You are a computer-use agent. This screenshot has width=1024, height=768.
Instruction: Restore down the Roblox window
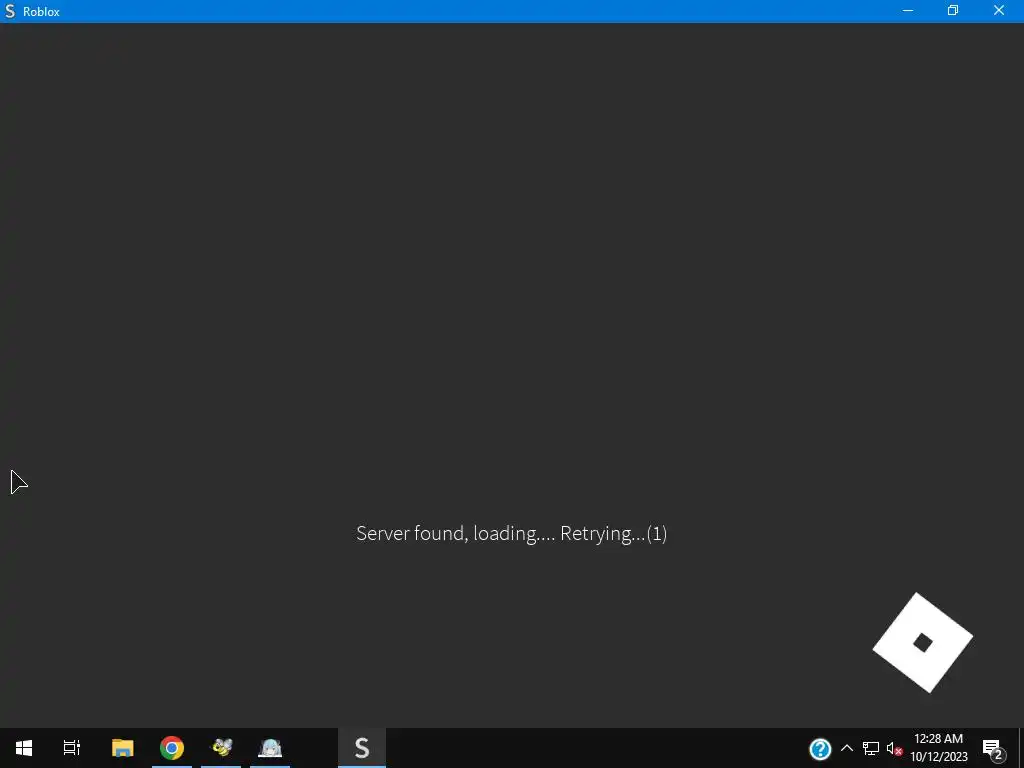tap(953, 10)
